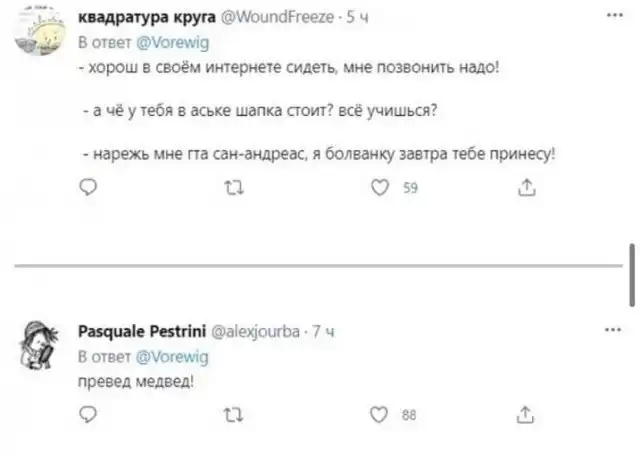Screen dimensions: 640x455
Task: Like the tweet with 88 likes
Action: pyautogui.click(x=381, y=414)
